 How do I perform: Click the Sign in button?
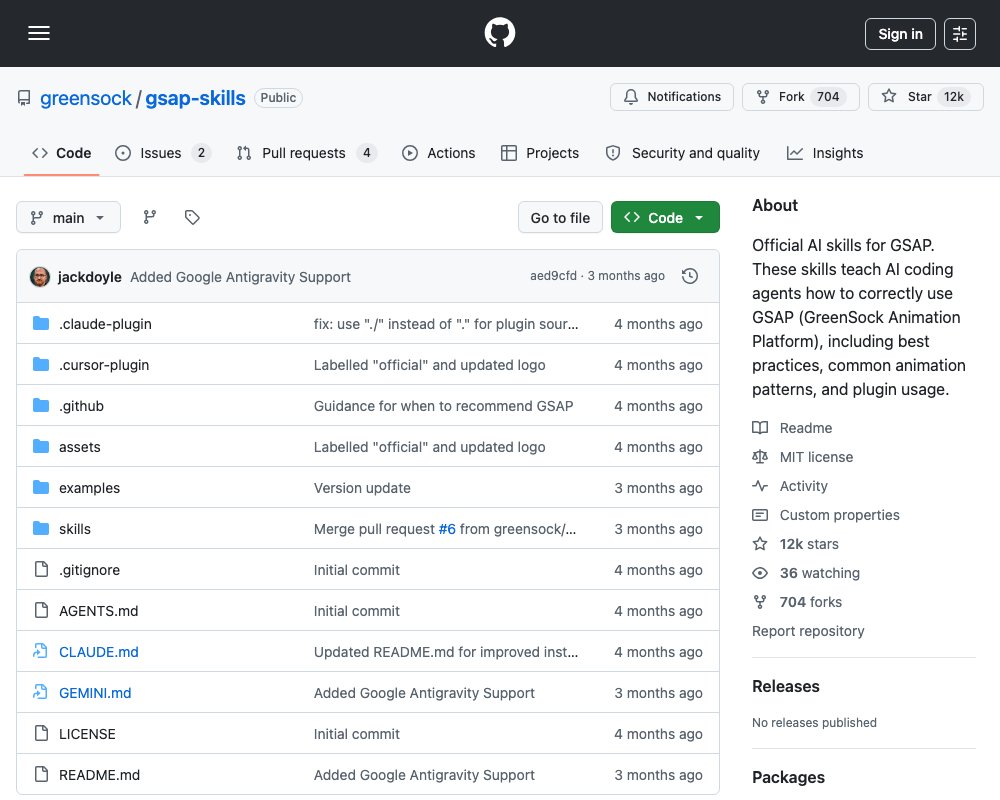(900, 34)
